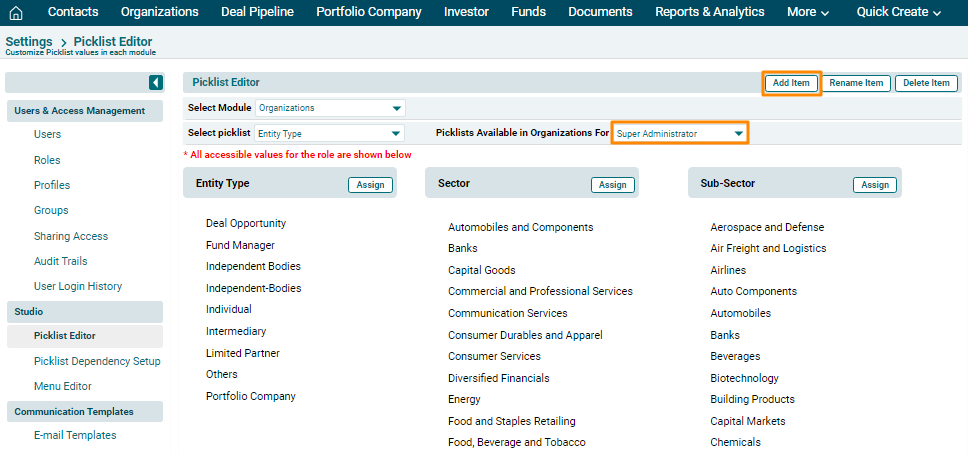The width and height of the screenshot is (968, 454).
Task: Click the Add Item button
Action: tap(792, 83)
